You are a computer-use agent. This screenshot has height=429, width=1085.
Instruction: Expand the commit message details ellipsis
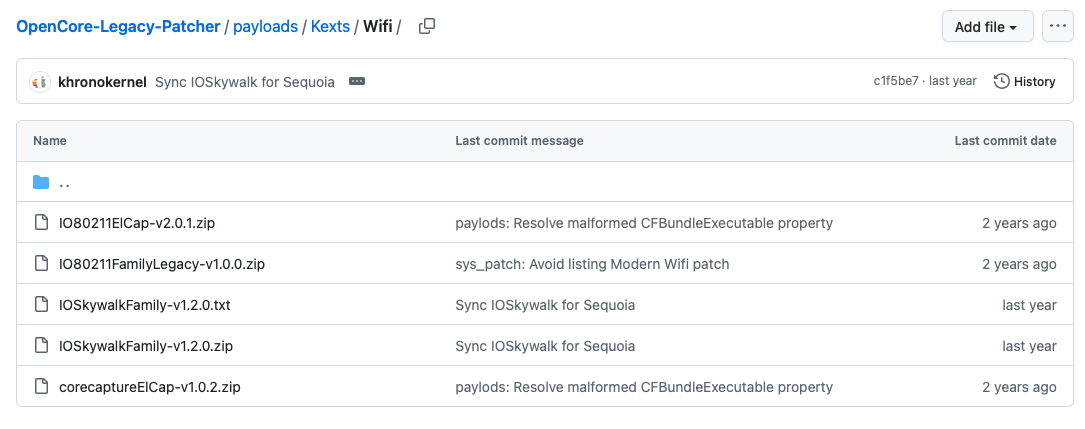(x=357, y=82)
